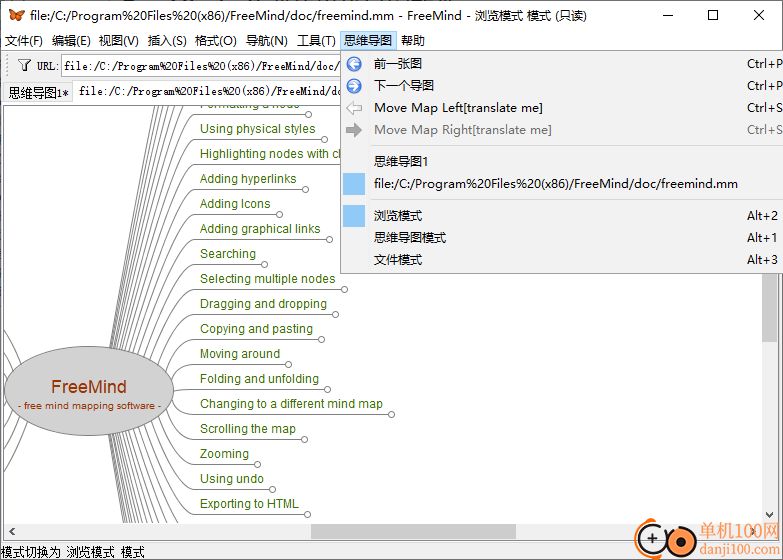Open the Selecting multiple nodes node

tap(268, 279)
